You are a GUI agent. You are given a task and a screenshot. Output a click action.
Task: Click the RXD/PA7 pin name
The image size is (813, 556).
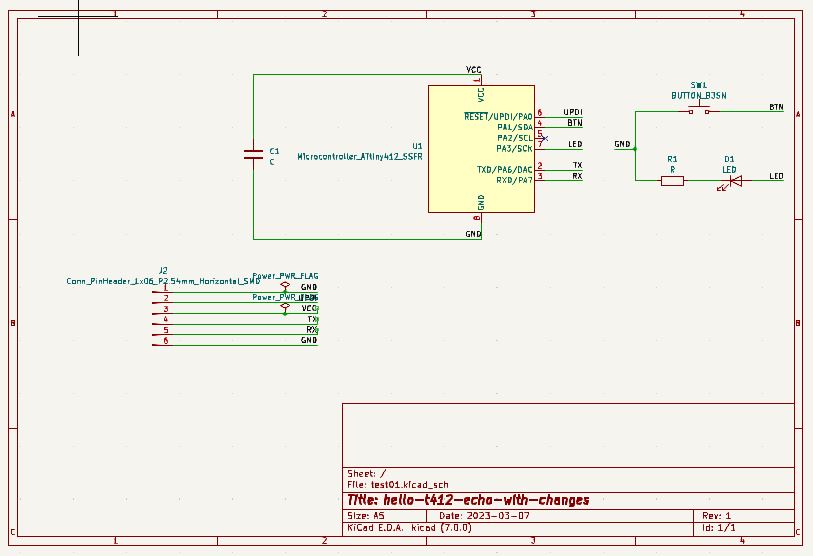pos(514,180)
